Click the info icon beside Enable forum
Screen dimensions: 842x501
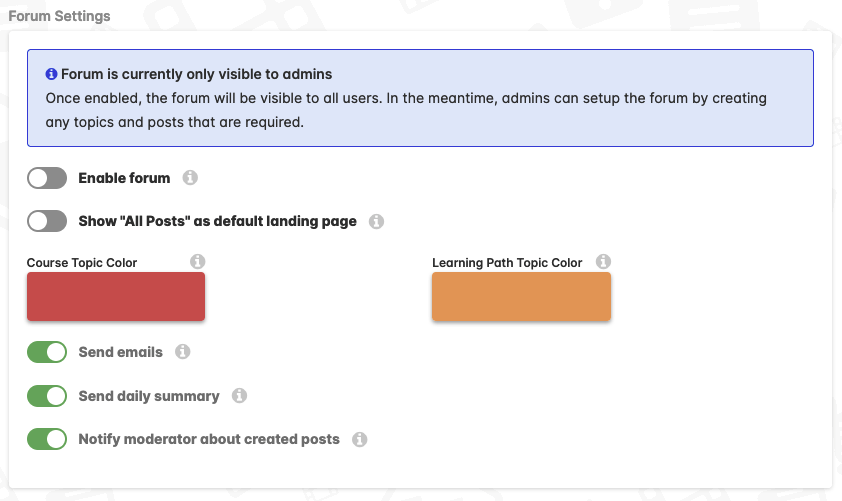click(190, 178)
